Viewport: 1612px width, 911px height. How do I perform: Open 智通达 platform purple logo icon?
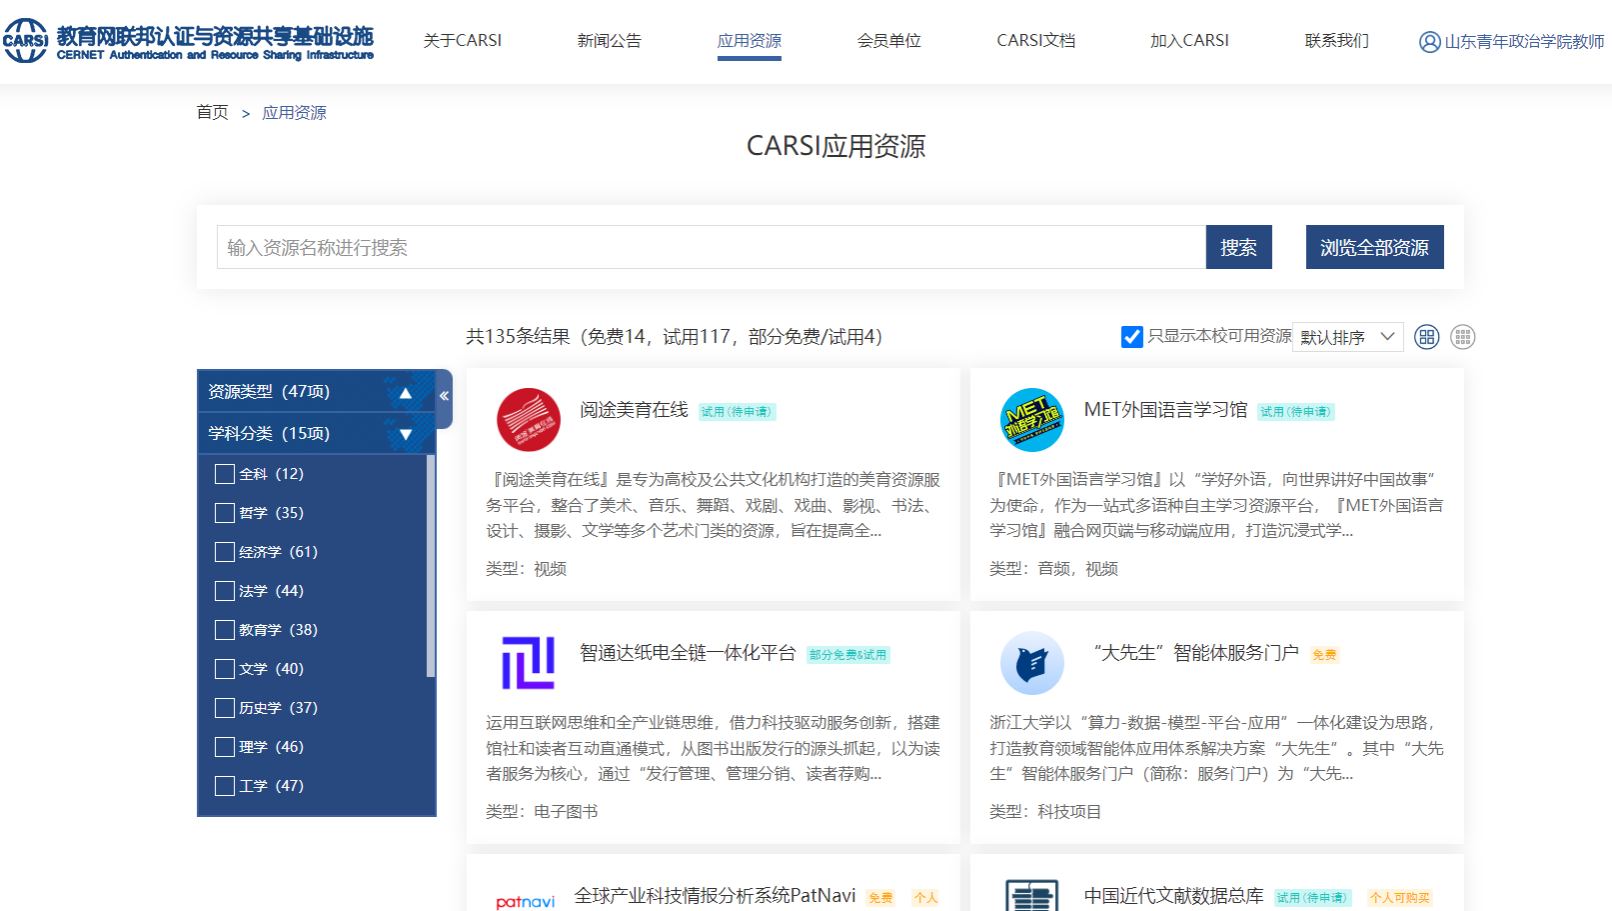pos(528,663)
